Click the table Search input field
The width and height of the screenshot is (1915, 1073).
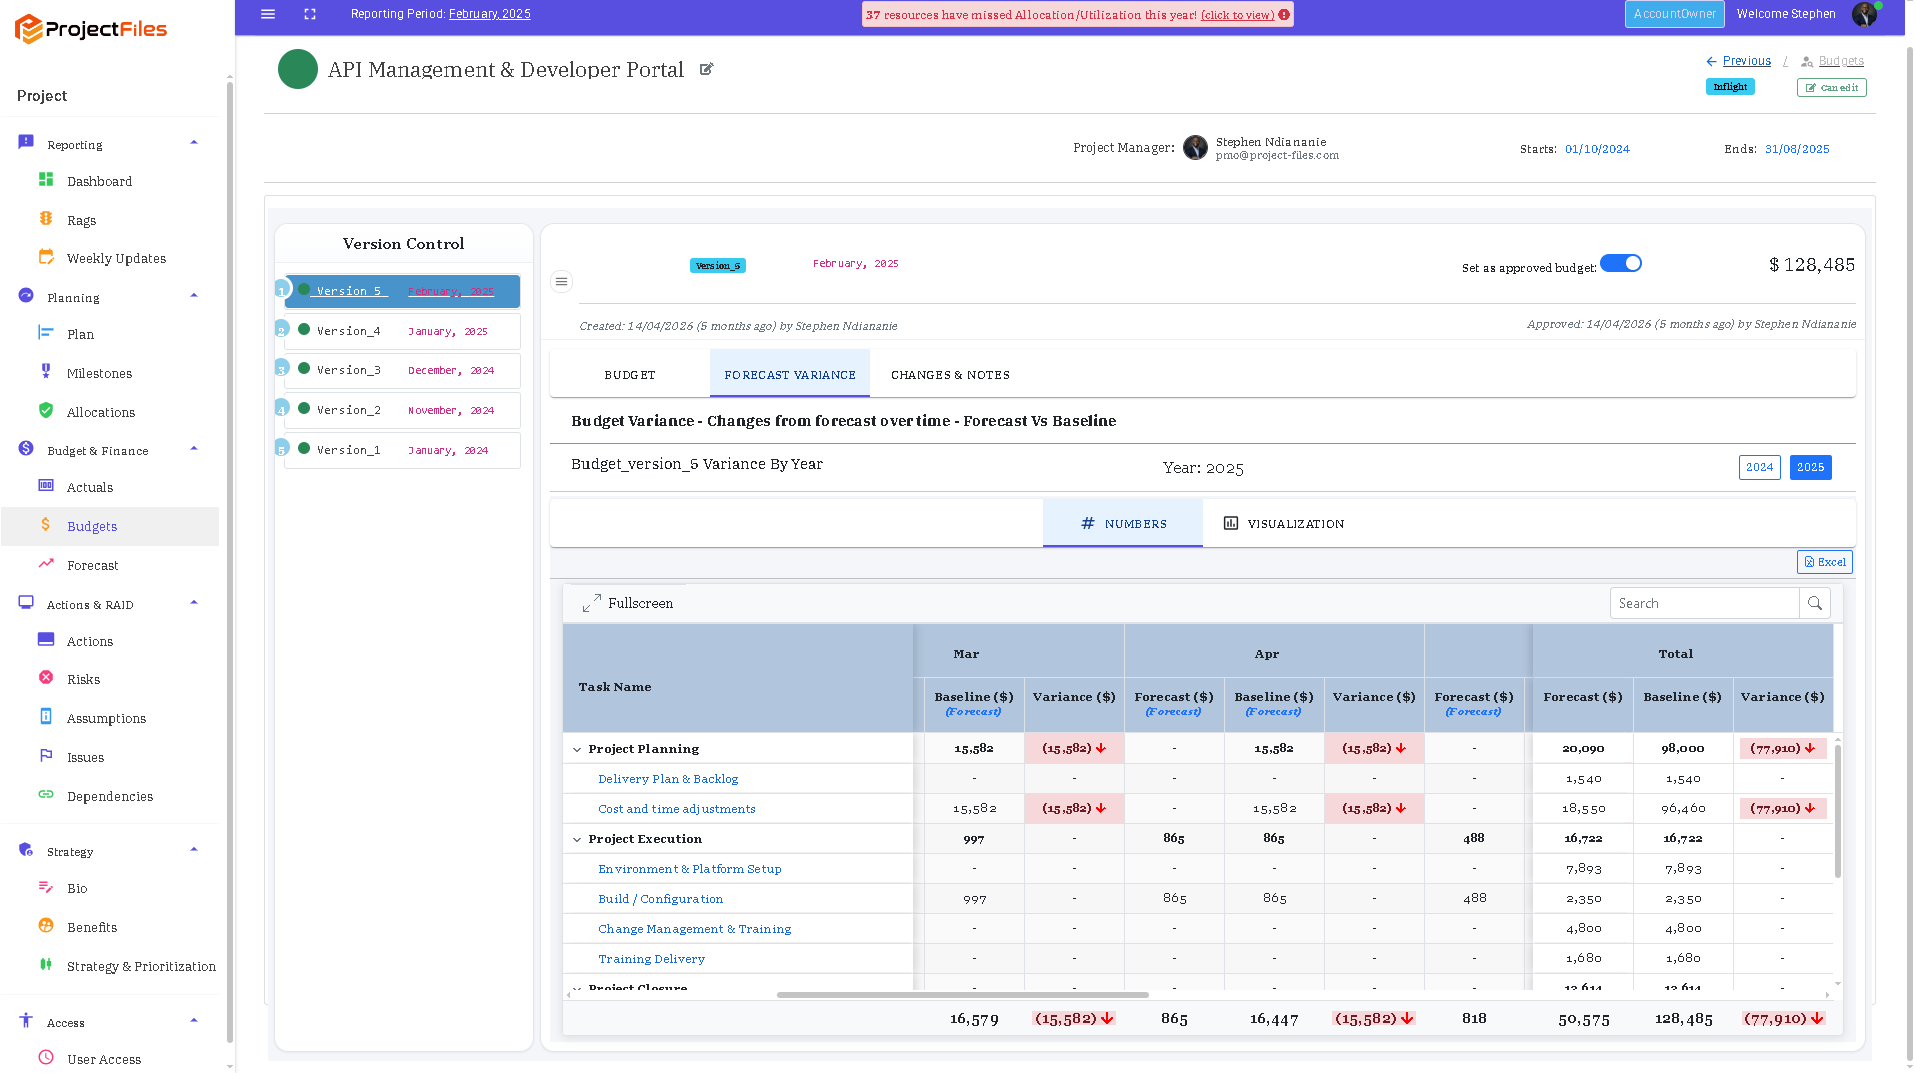[x=1704, y=603]
